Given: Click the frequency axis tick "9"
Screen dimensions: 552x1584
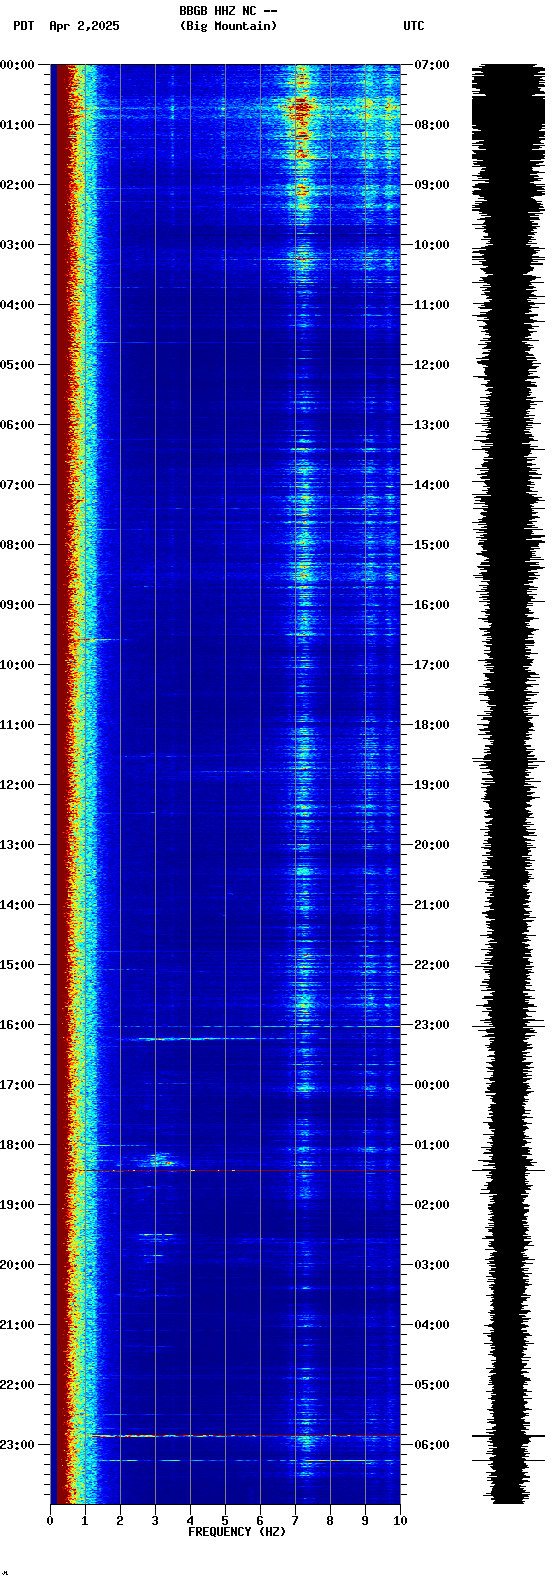Looking at the screenshot, I should coord(365,1521).
